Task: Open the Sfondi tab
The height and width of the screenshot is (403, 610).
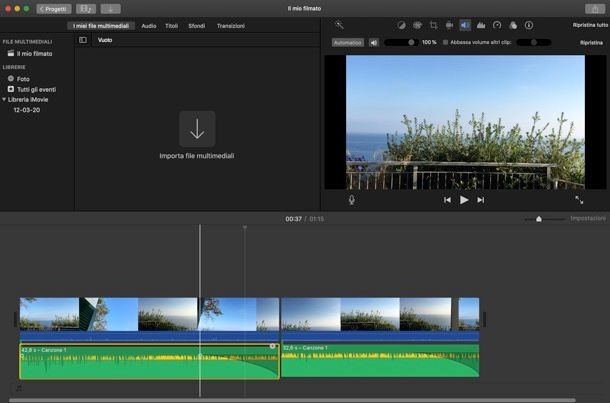Action: tap(196, 26)
